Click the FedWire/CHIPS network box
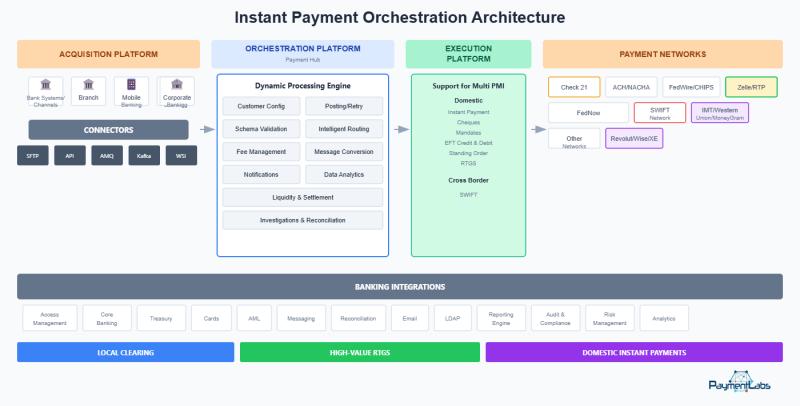 tap(691, 87)
